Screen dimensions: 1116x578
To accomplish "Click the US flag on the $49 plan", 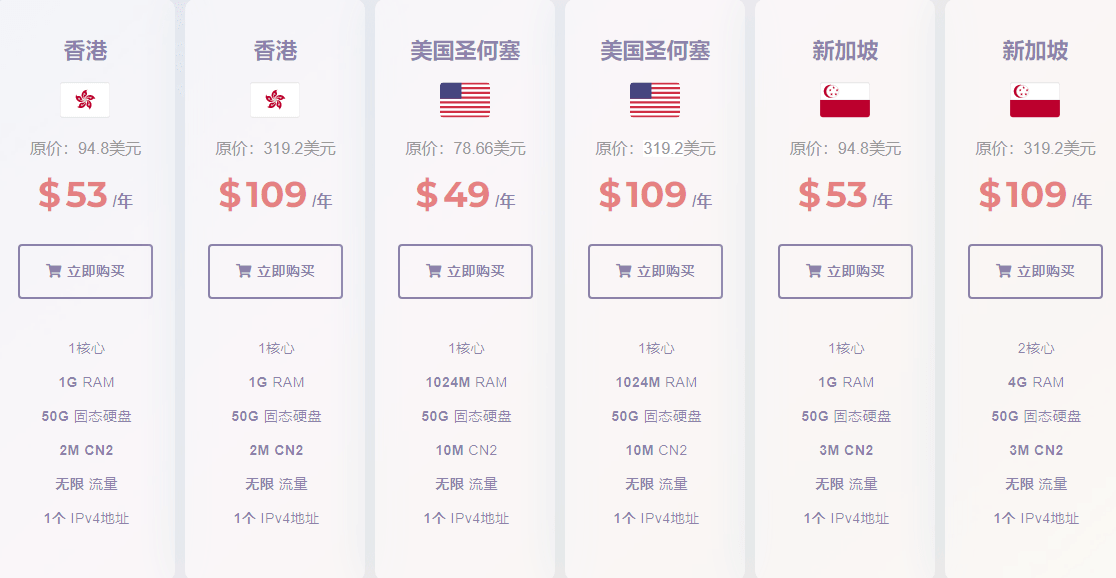I will [465, 100].
